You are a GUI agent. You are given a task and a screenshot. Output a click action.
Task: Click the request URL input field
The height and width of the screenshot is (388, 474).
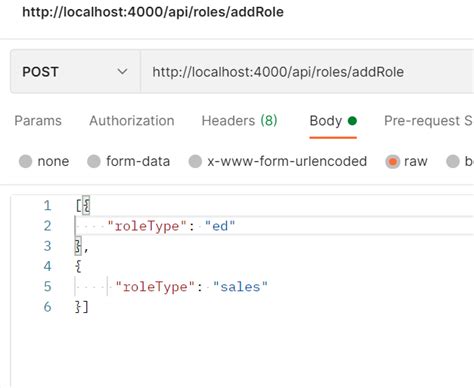[307, 72]
